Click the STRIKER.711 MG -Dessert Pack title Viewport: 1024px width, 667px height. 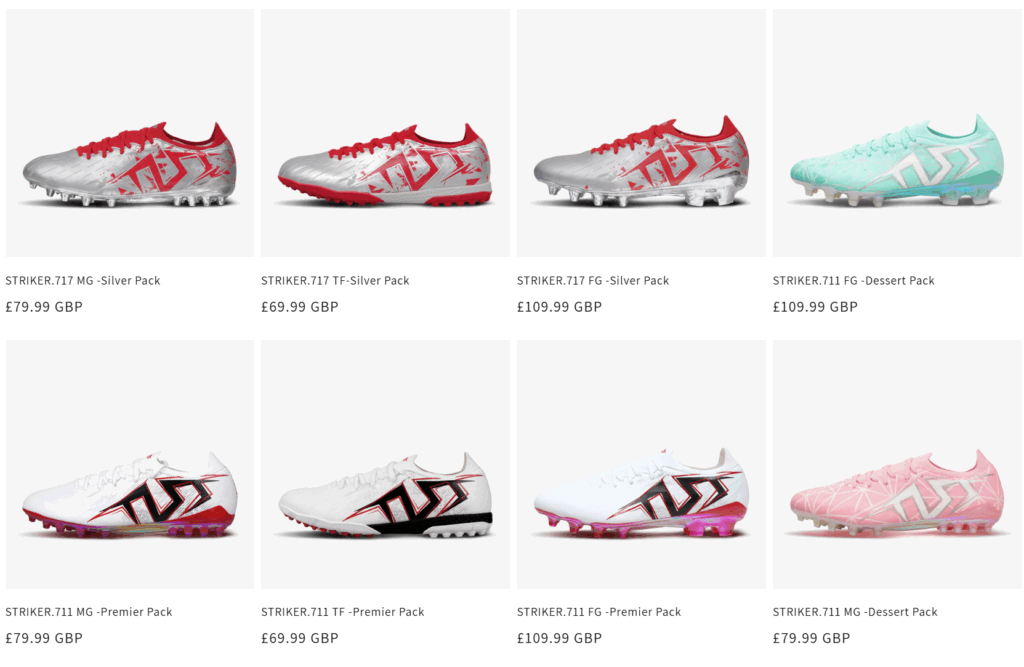pos(855,612)
